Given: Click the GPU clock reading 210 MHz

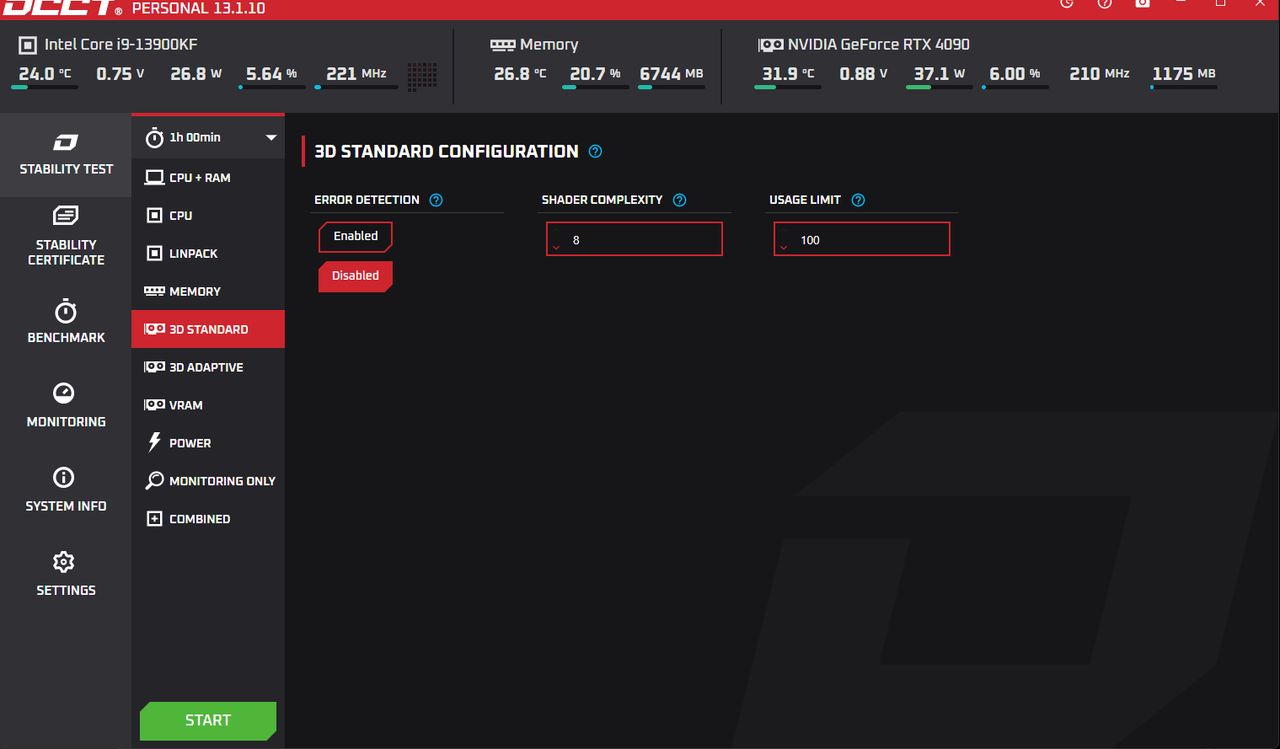Looking at the screenshot, I should pos(1099,74).
